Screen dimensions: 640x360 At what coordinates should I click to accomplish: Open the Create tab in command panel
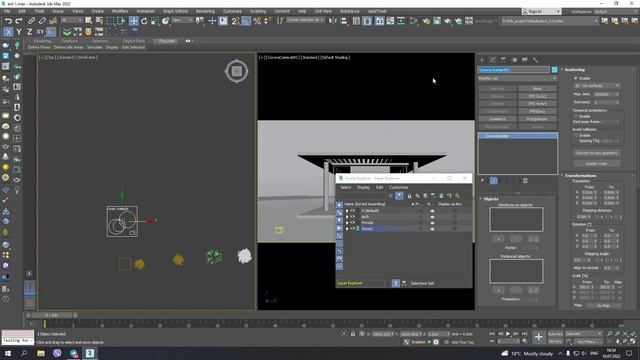coord(482,60)
